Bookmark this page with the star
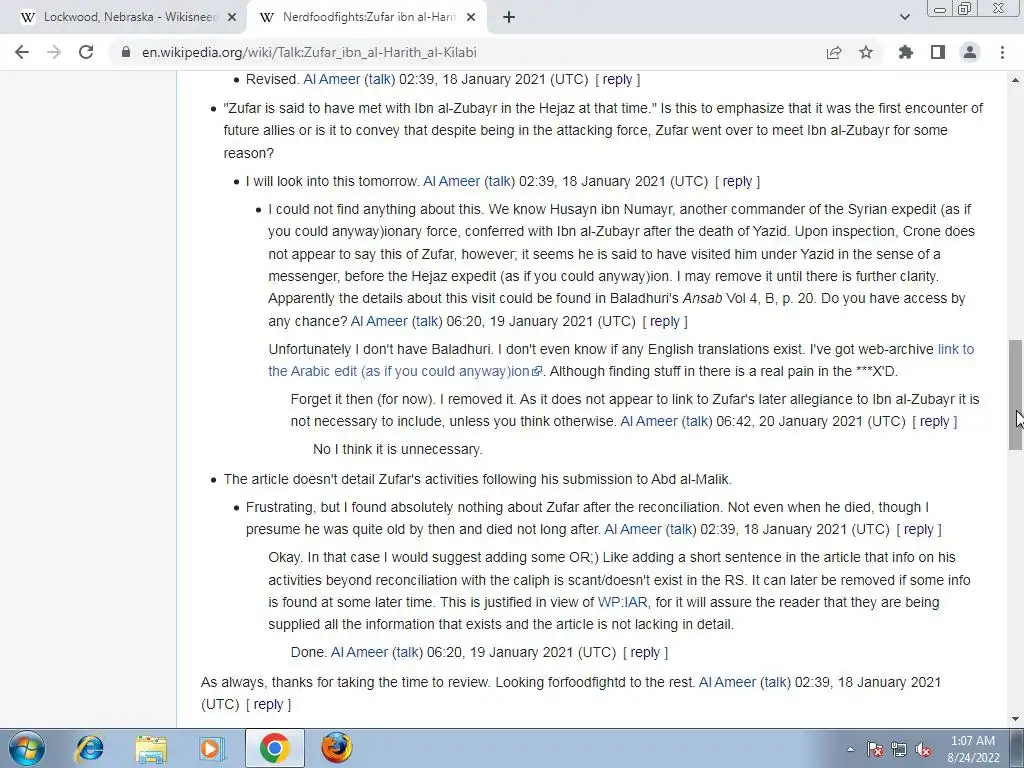 (866, 52)
